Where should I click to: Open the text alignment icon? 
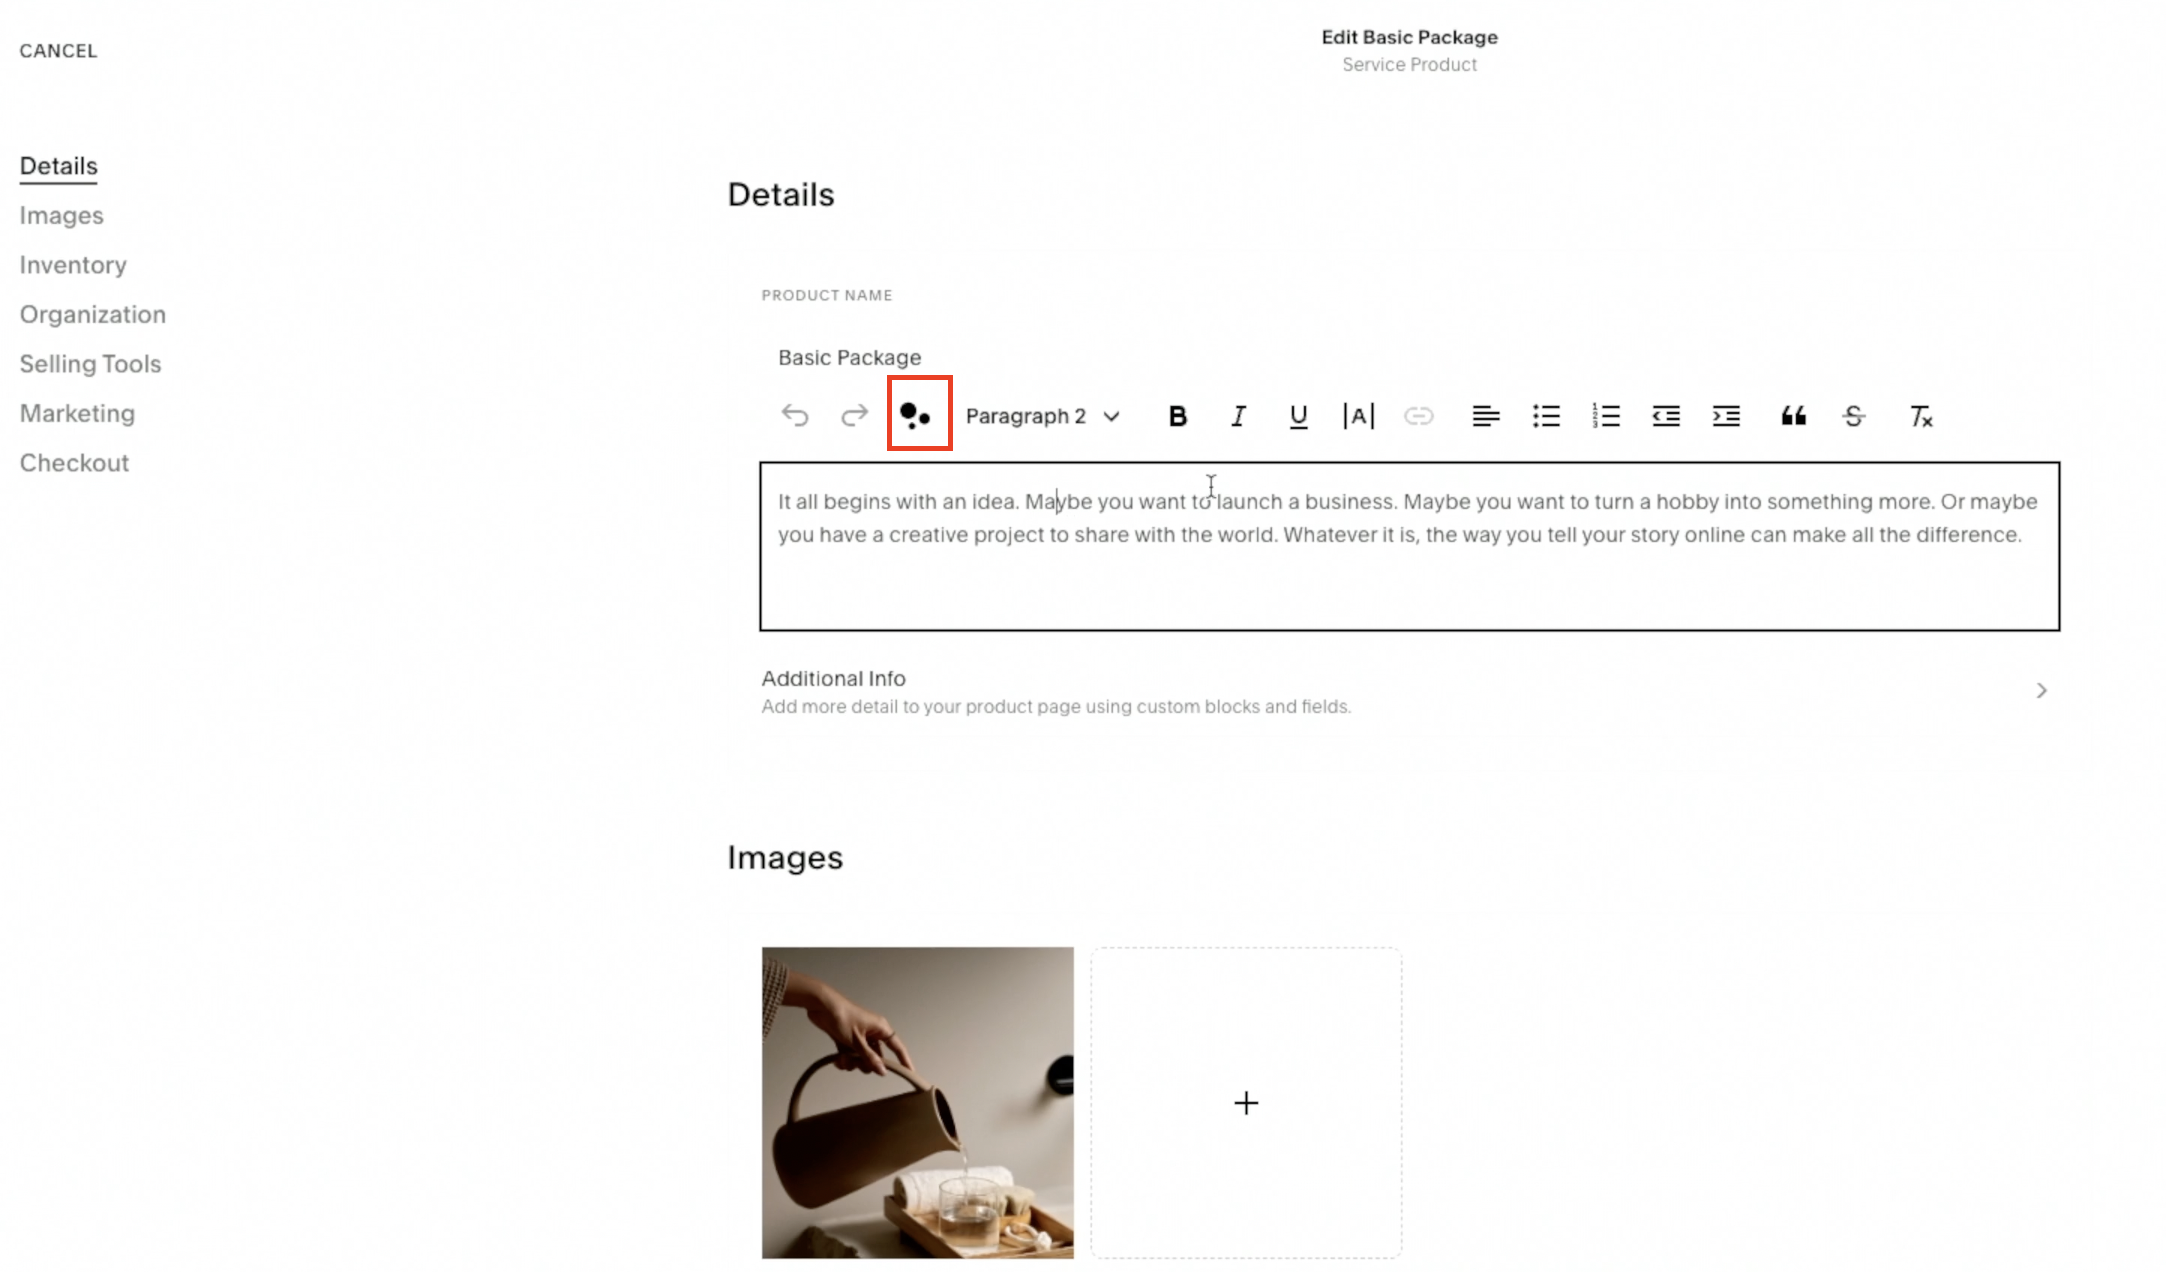[1486, 416]
